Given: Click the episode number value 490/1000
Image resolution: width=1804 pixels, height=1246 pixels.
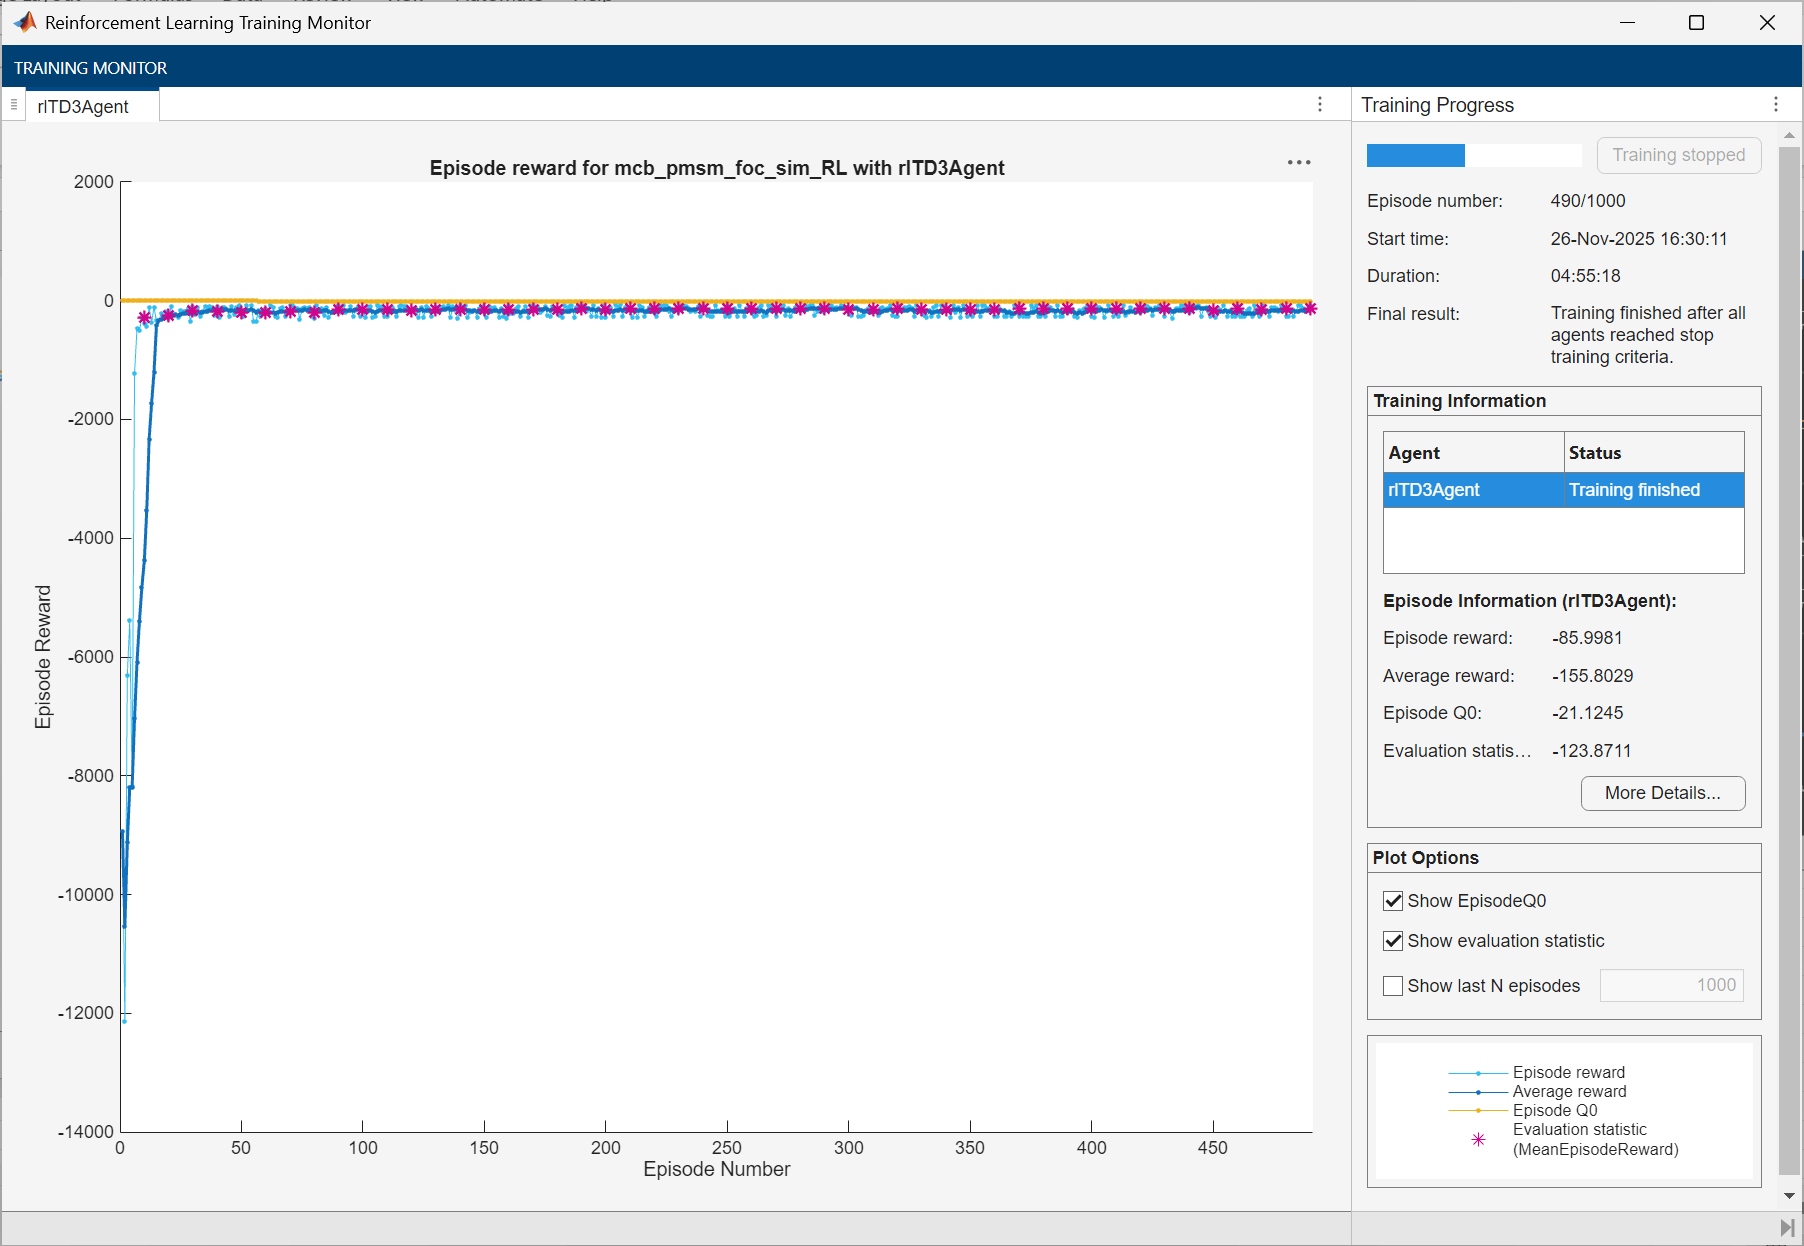Looking at the screenshot, I should [x=1588, y=201].
